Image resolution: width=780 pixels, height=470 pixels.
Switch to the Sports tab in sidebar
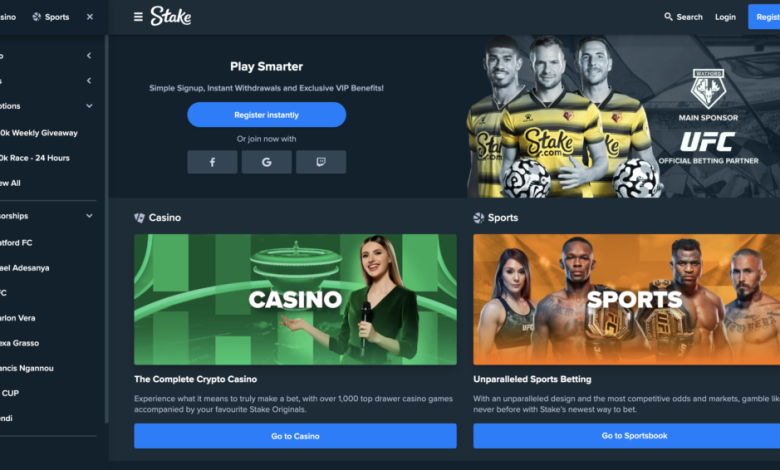[51, 17]
